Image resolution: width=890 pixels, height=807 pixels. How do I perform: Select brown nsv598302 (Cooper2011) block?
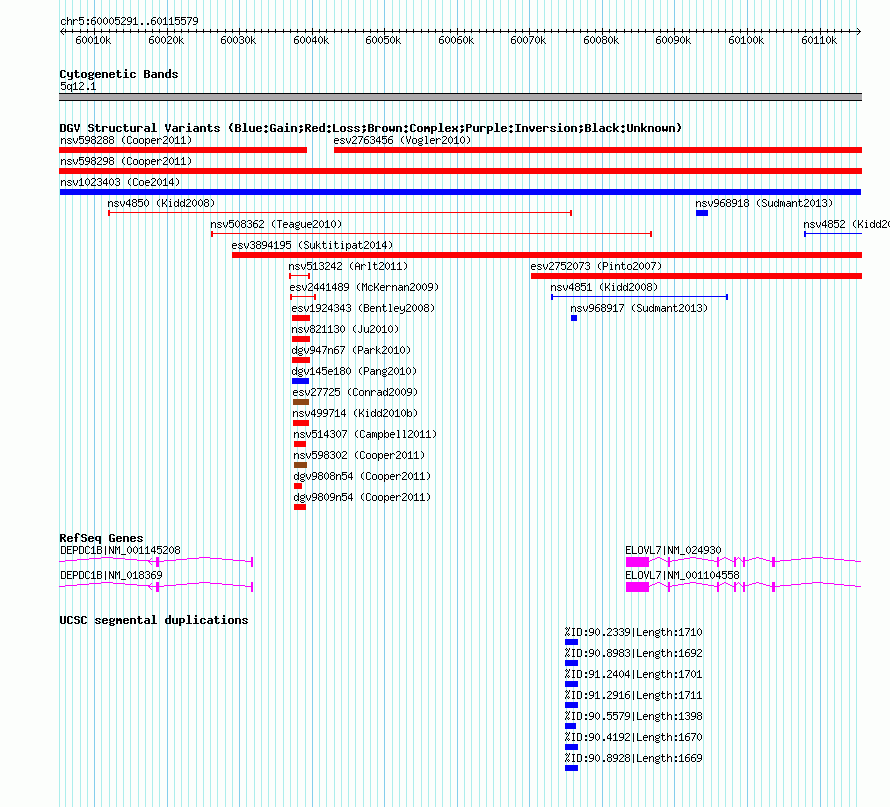click(x=300, y=465)
